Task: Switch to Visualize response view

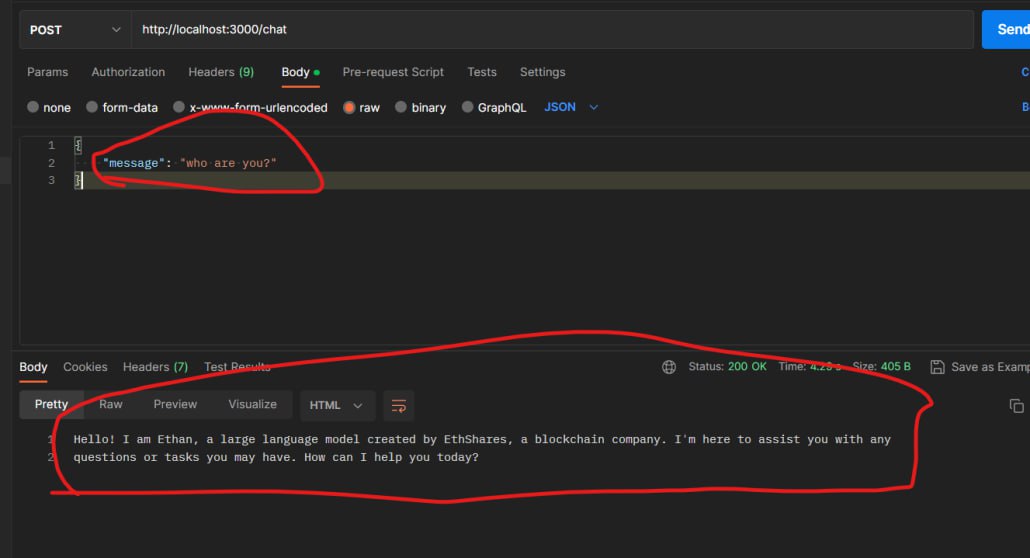Action: (x=253, y=405)
